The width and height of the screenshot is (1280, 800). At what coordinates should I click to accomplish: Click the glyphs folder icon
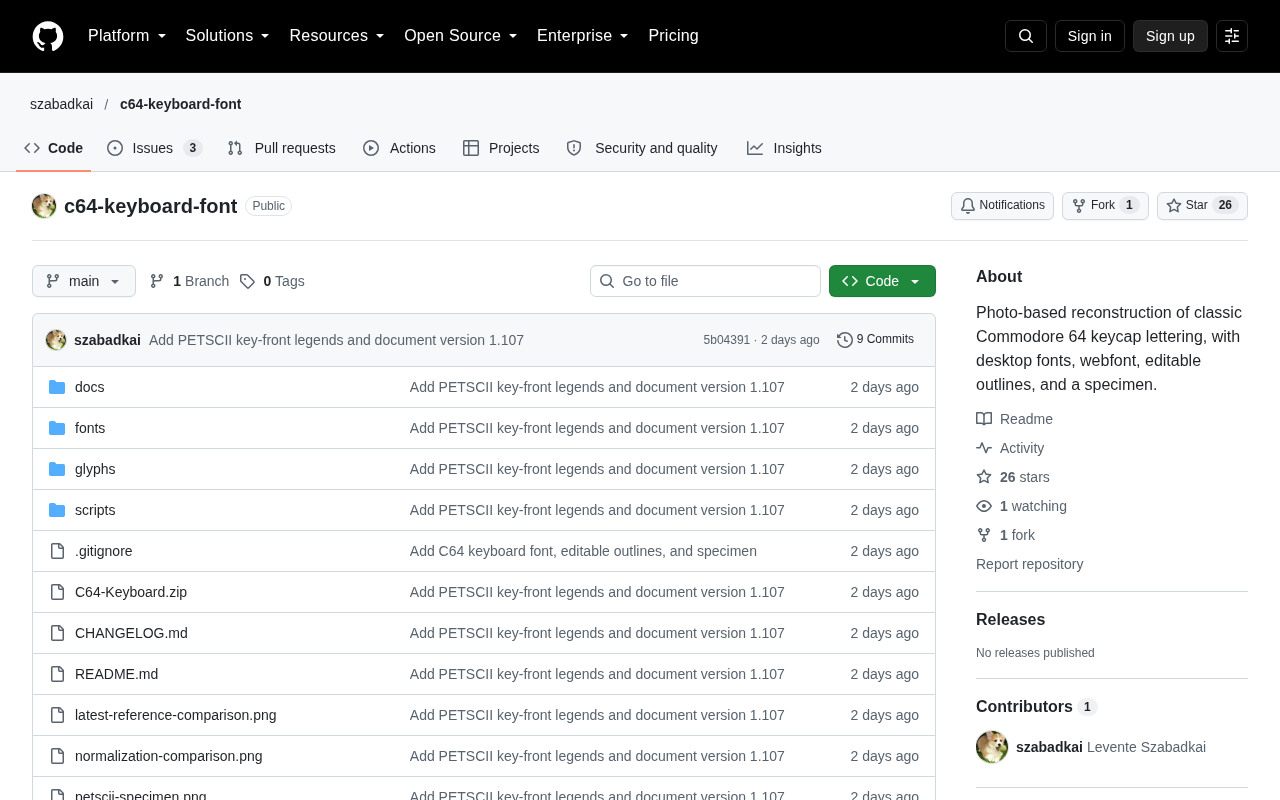(57, 469)
